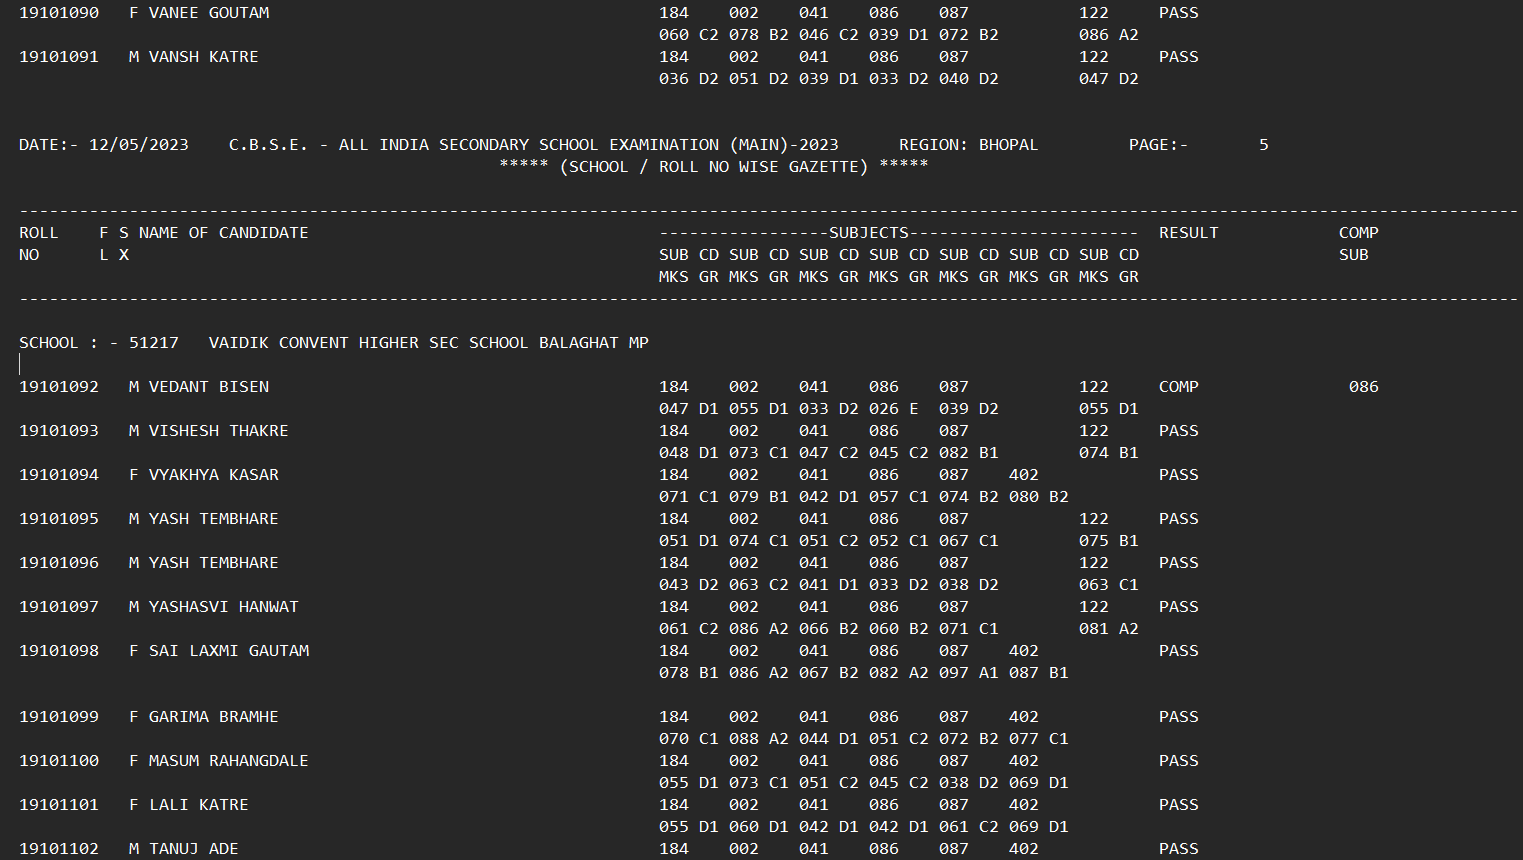This screenshot has height=860, width=1523.
Task: Click the "COMP" result in Vedant Bisen's row
Action: [1179, 387]
